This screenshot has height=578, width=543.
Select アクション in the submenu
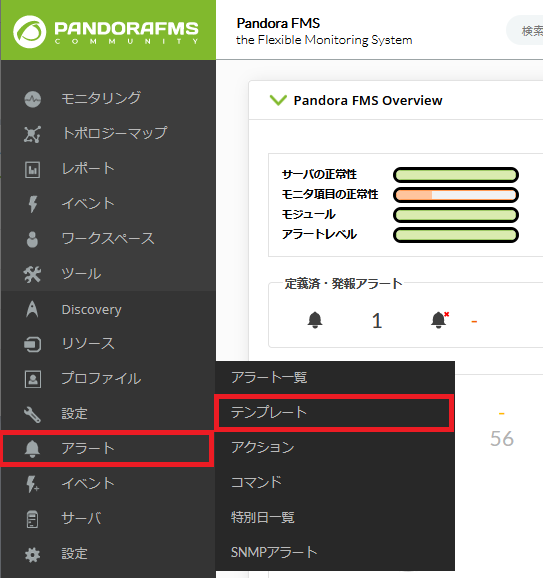335,447
